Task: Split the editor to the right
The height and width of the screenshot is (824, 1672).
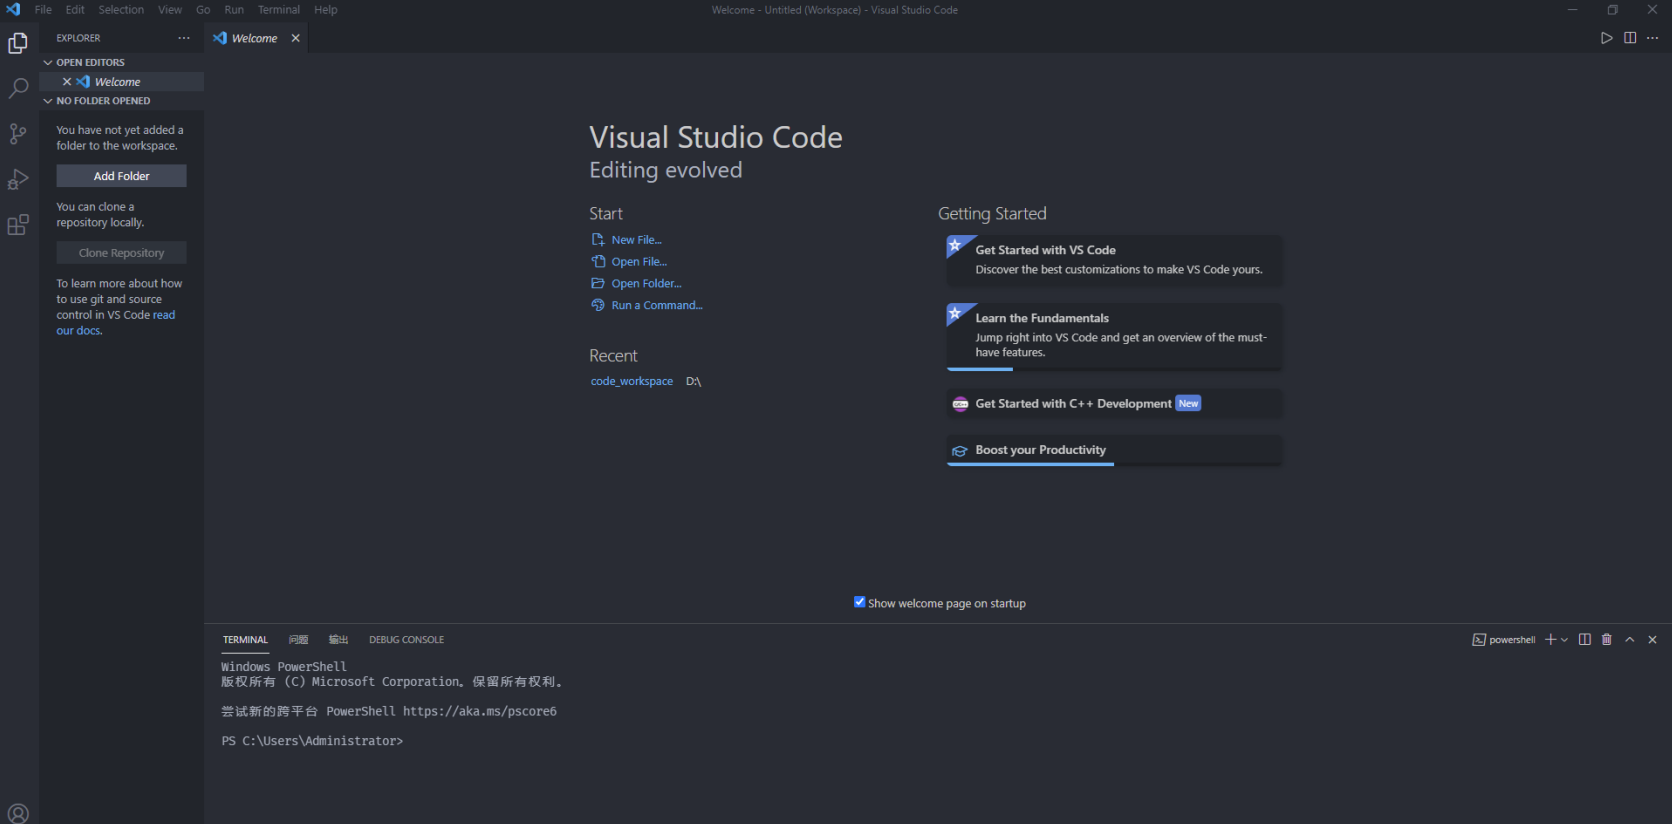Action: [1630, 38]
